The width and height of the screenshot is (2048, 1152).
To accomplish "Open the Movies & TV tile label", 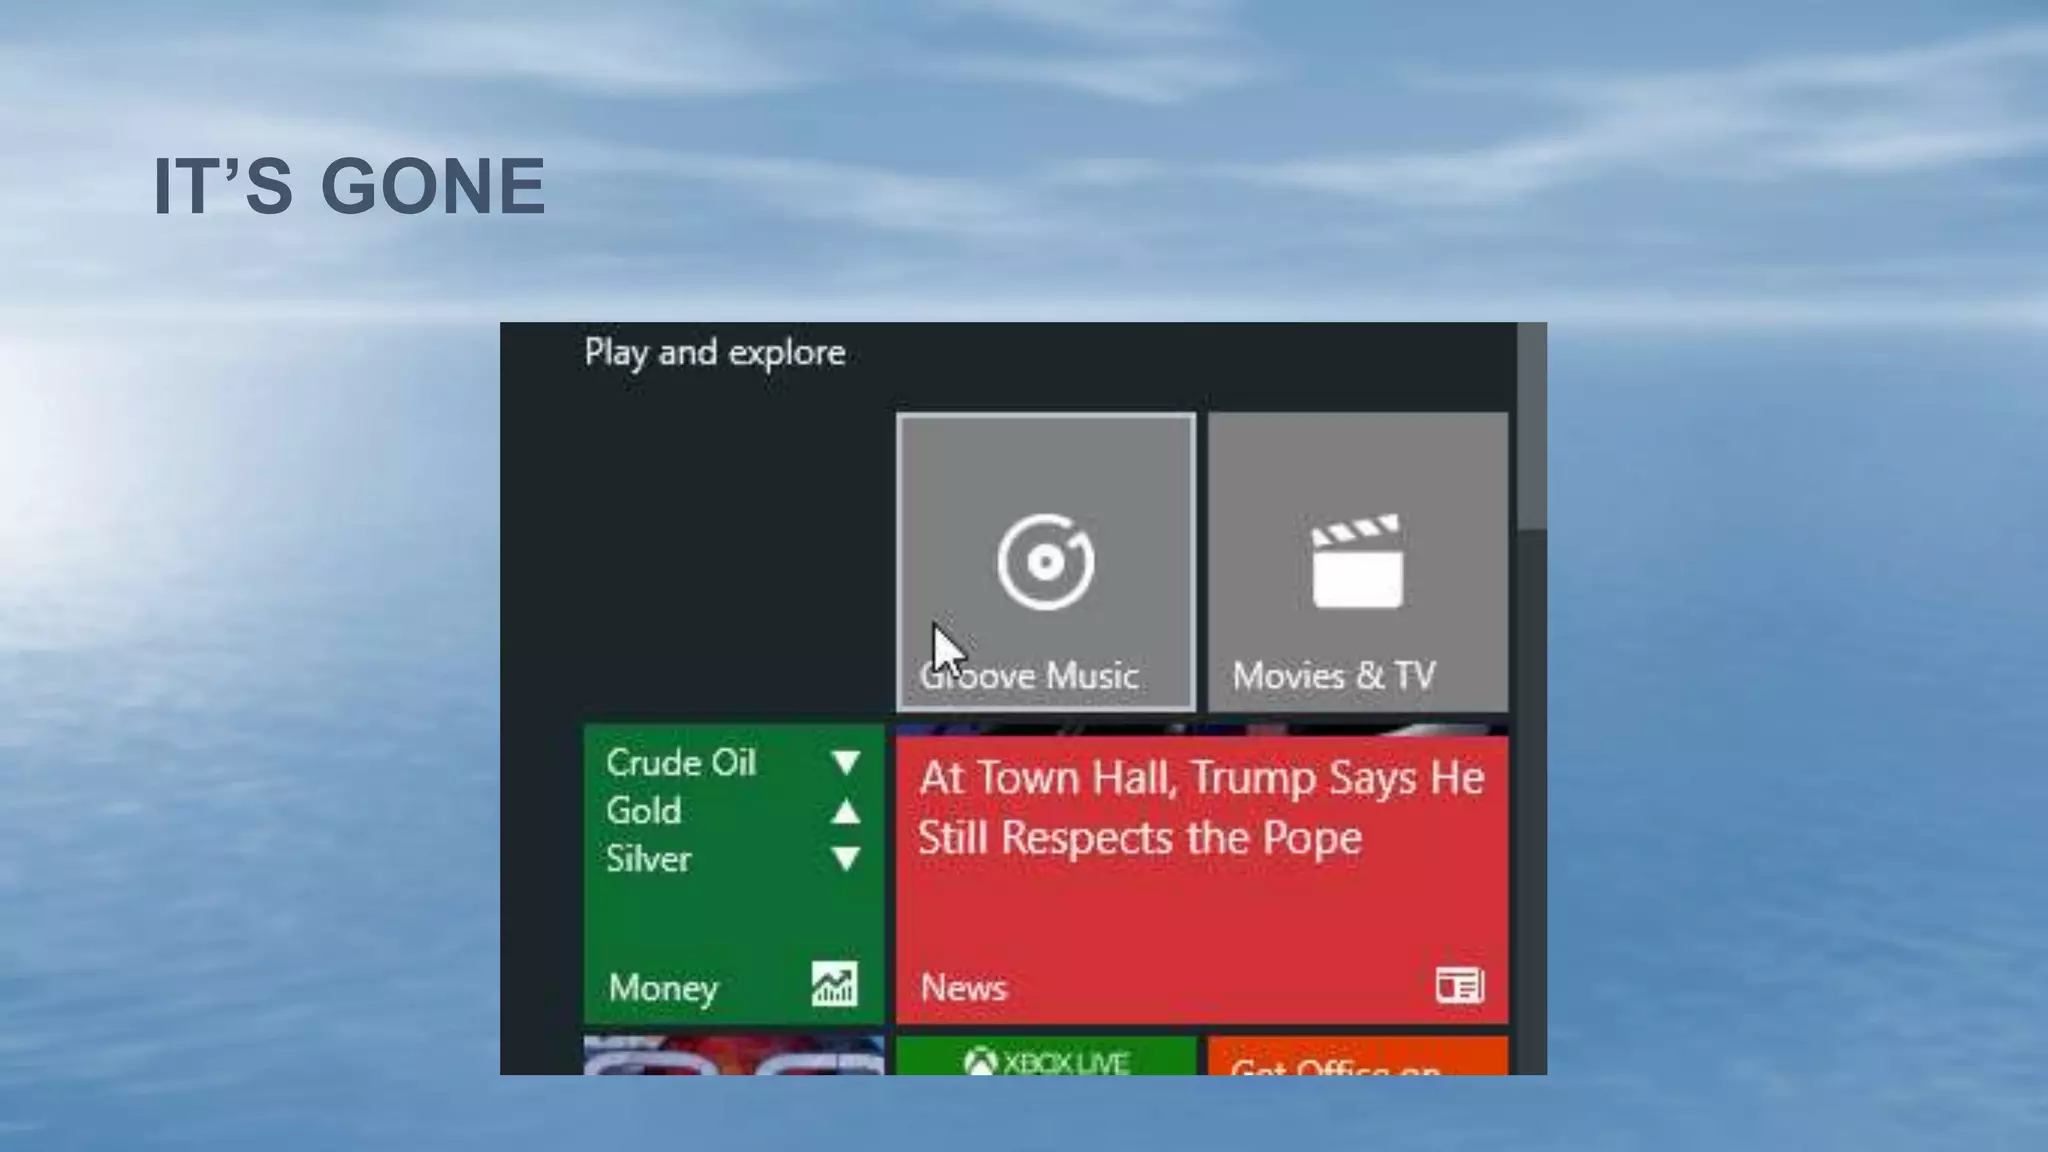I will click(x=1333, y=677).
